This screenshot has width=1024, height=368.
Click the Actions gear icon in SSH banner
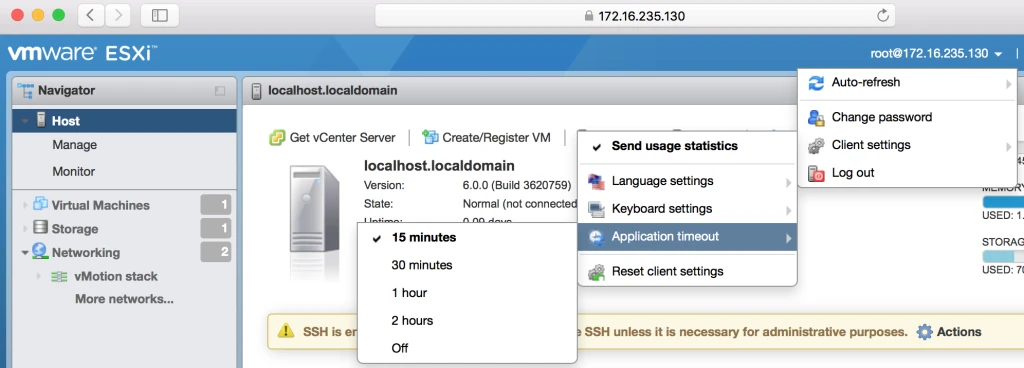(924, 331)
